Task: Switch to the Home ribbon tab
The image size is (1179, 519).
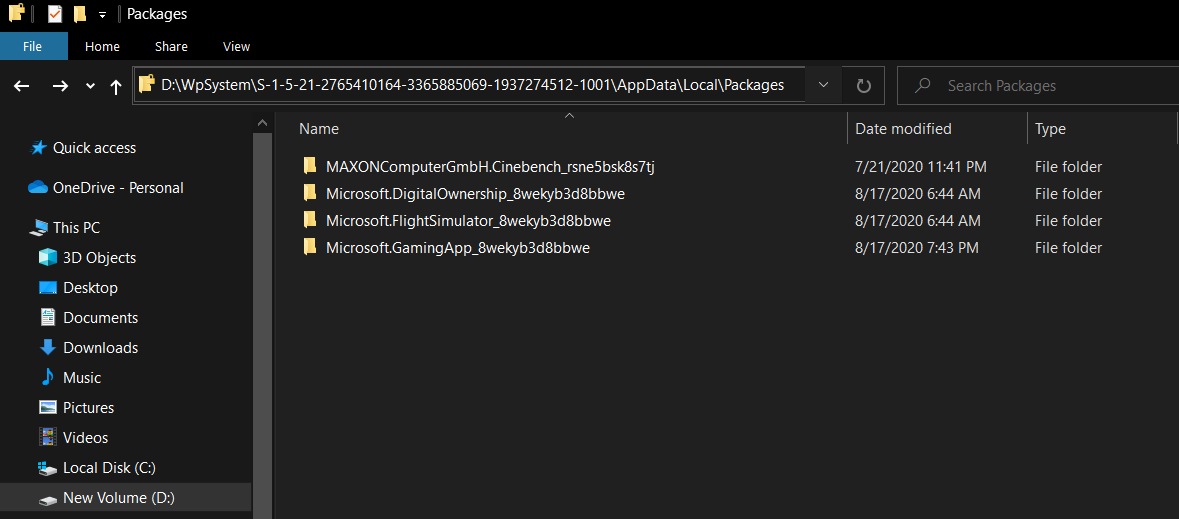Action: point(102,47)
